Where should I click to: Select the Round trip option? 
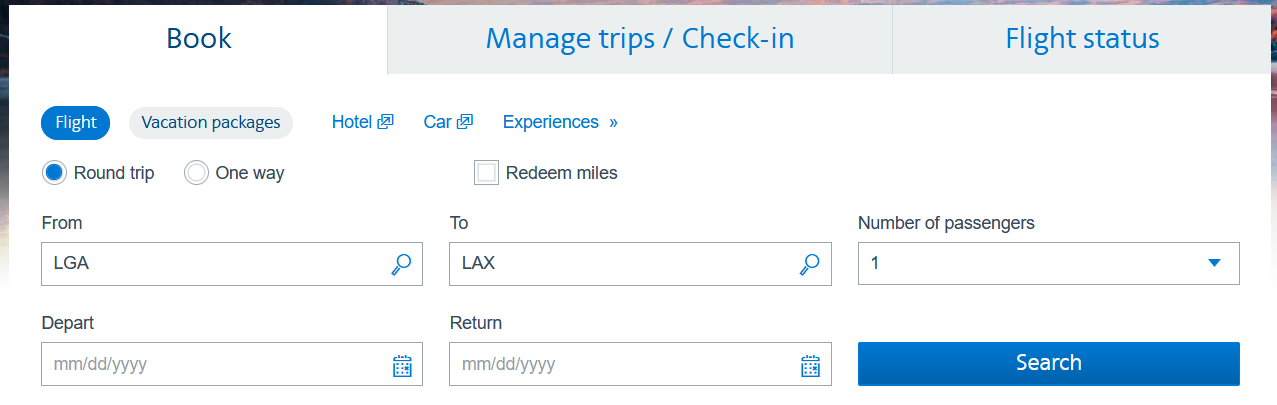[55, 173]
